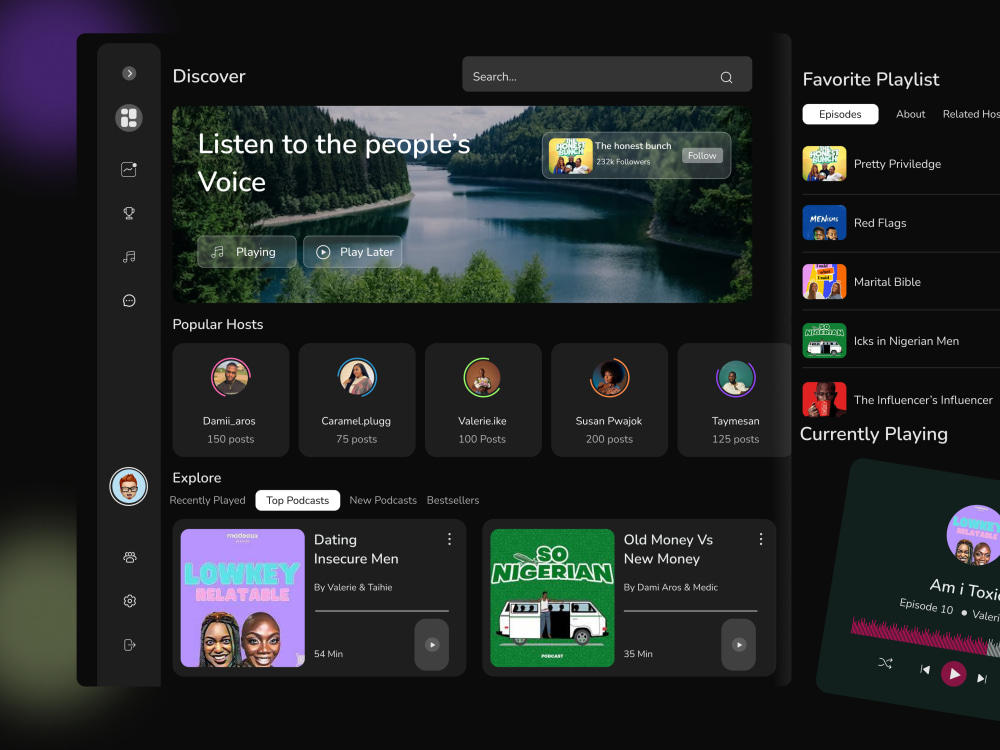Open Lowkey Relatable podcast cover
The width and height of the screenshot is (1000, 750).
pos(242,598)
